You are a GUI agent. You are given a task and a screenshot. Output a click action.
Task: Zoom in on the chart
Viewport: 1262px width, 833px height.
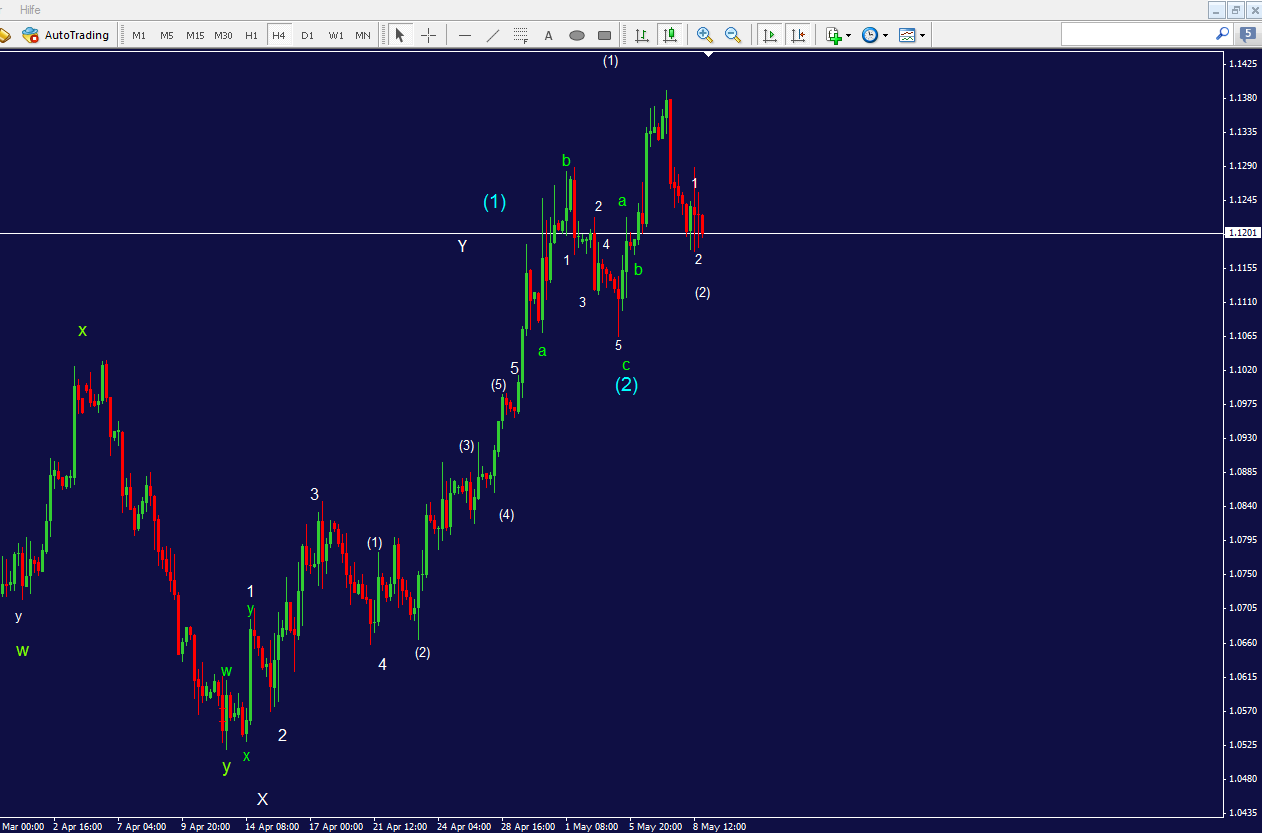coord(705,35)
